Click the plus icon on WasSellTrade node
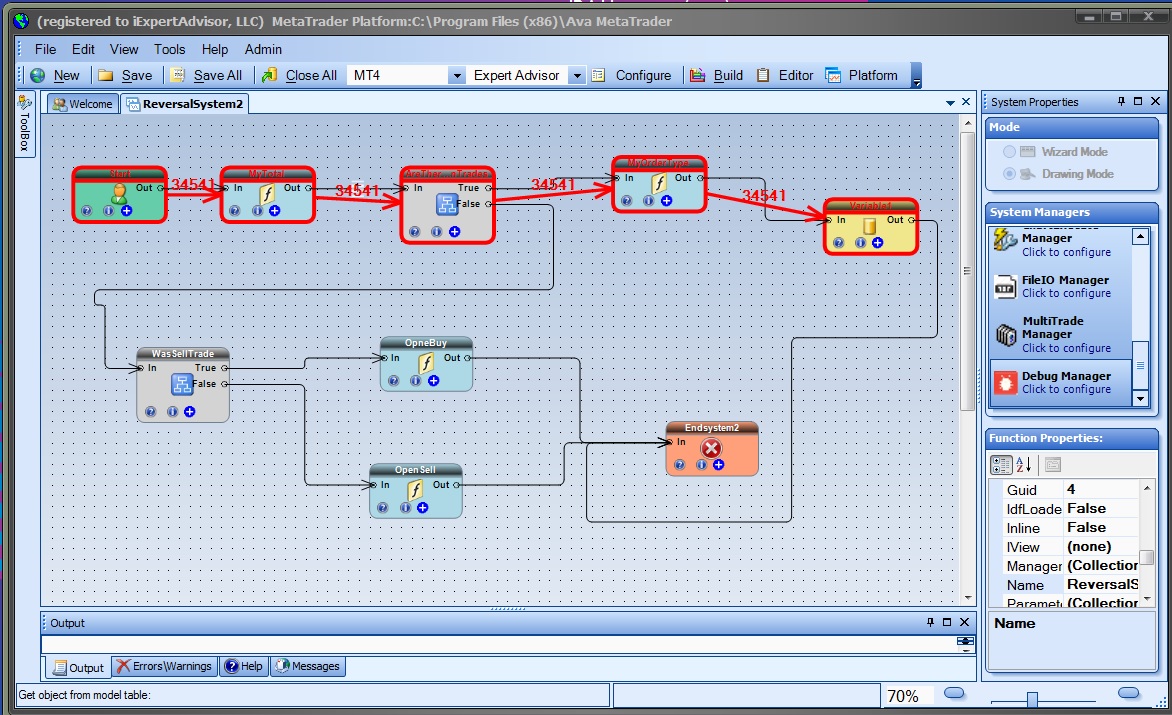Image resolution: width=1172 pixels, height=715 pixels. [190, 412]
